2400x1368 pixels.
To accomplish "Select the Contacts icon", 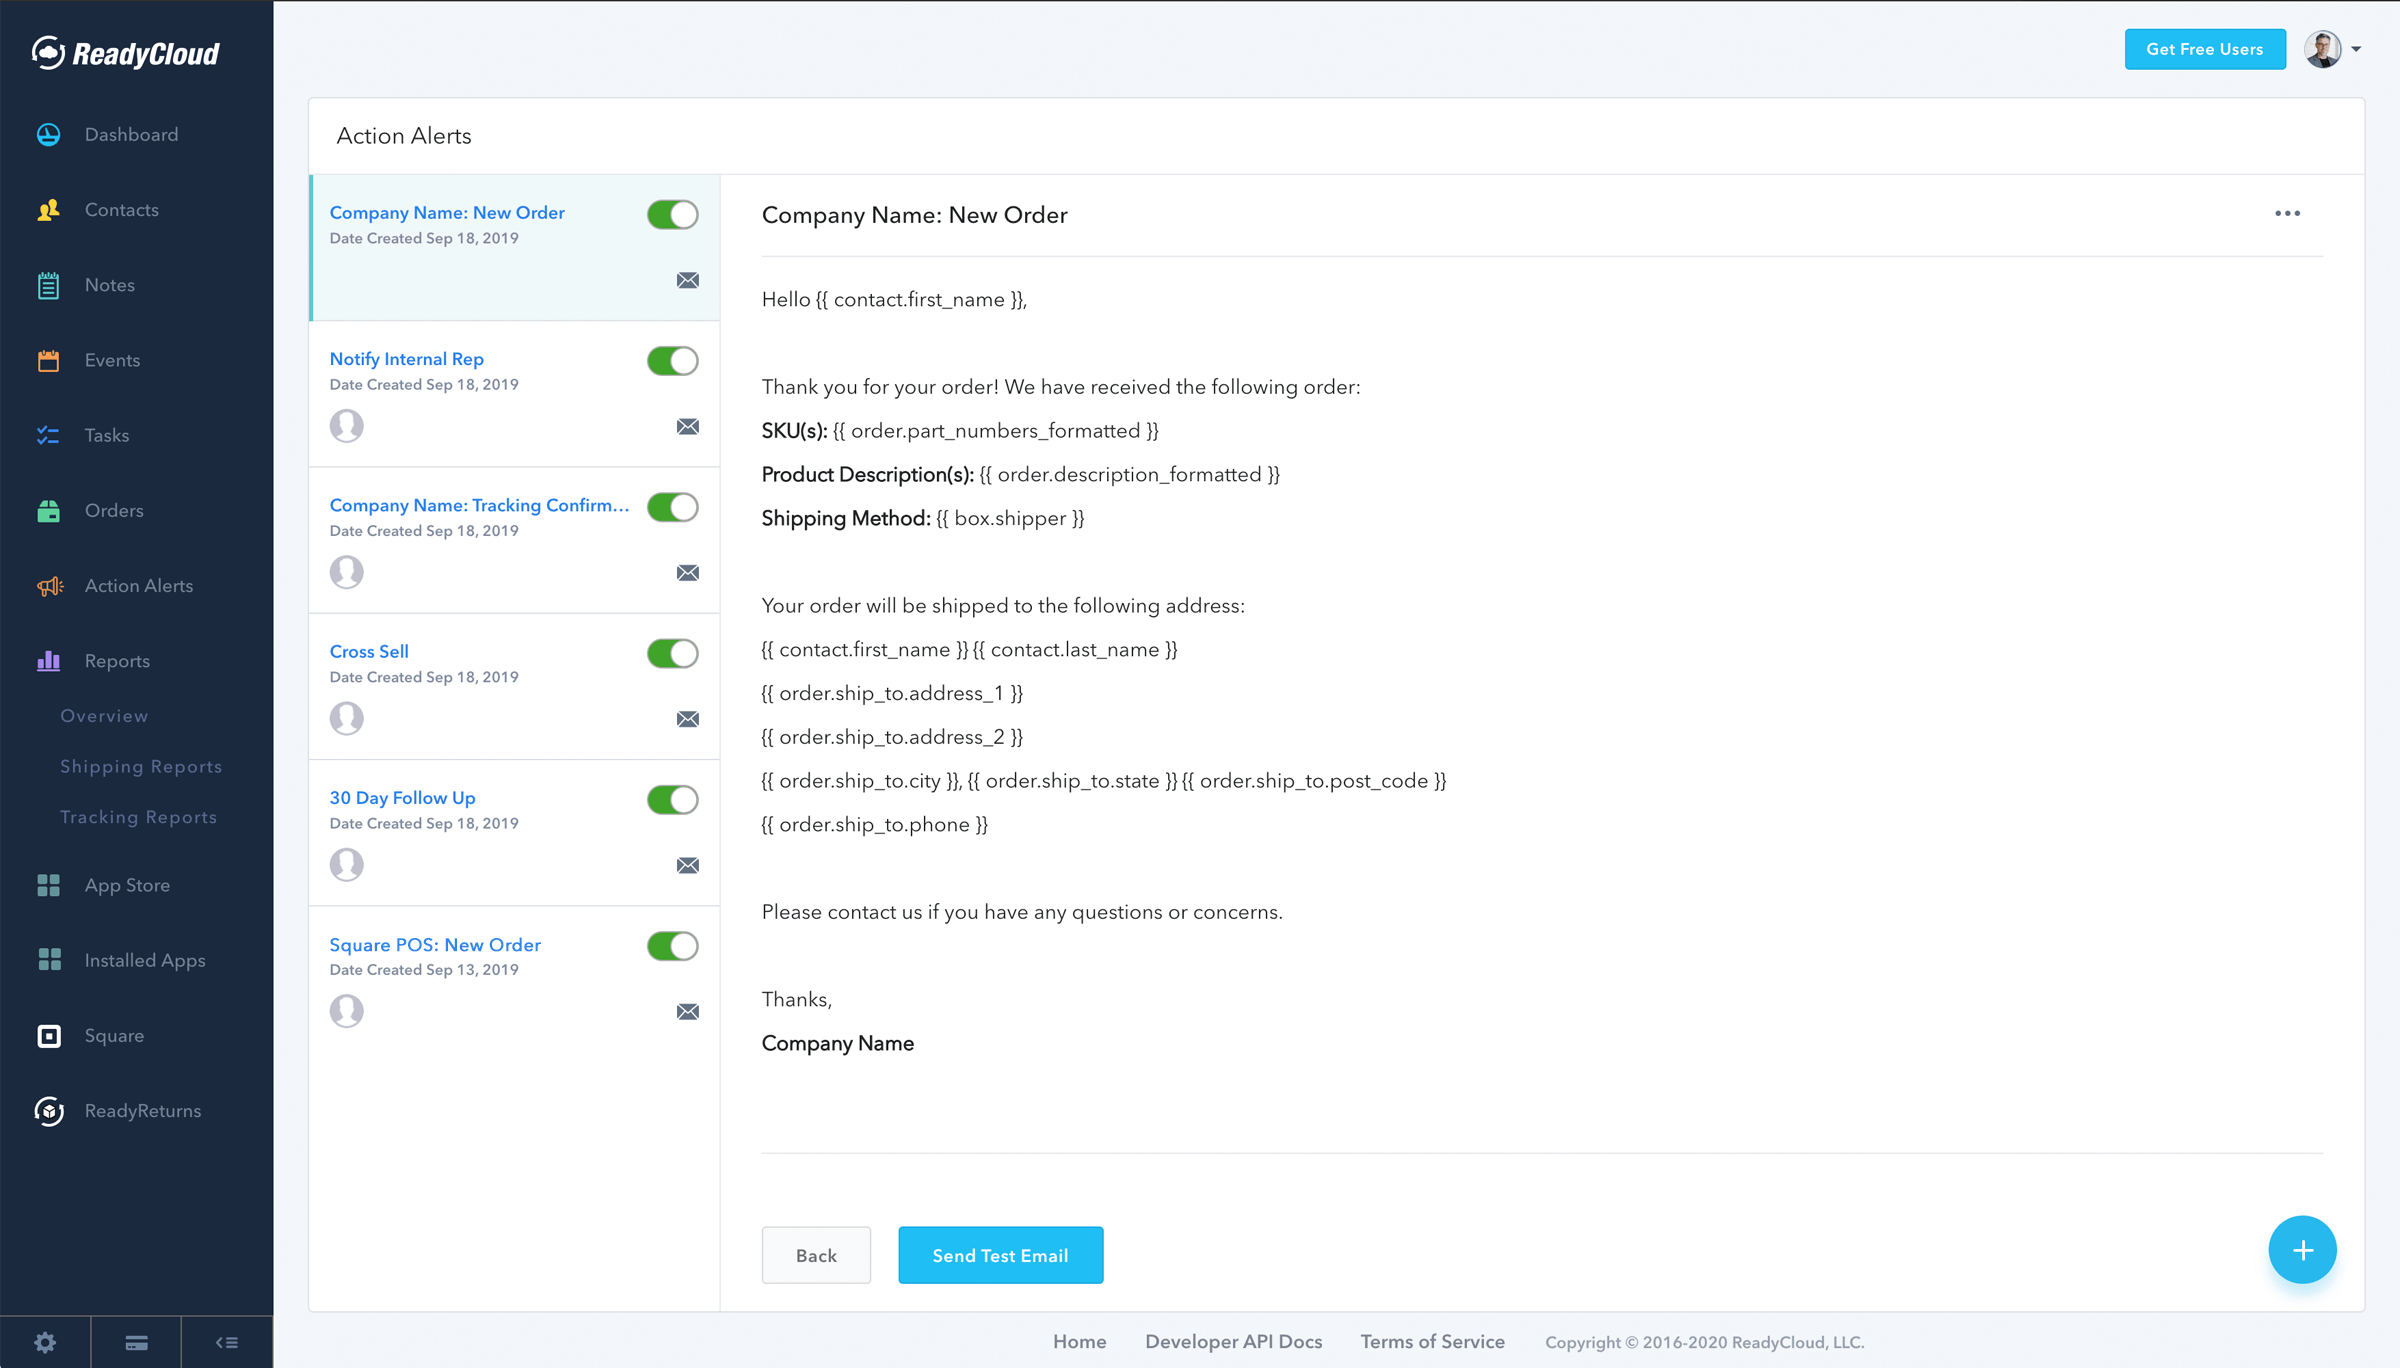I will pyautogui.click(x=48, y=209).
